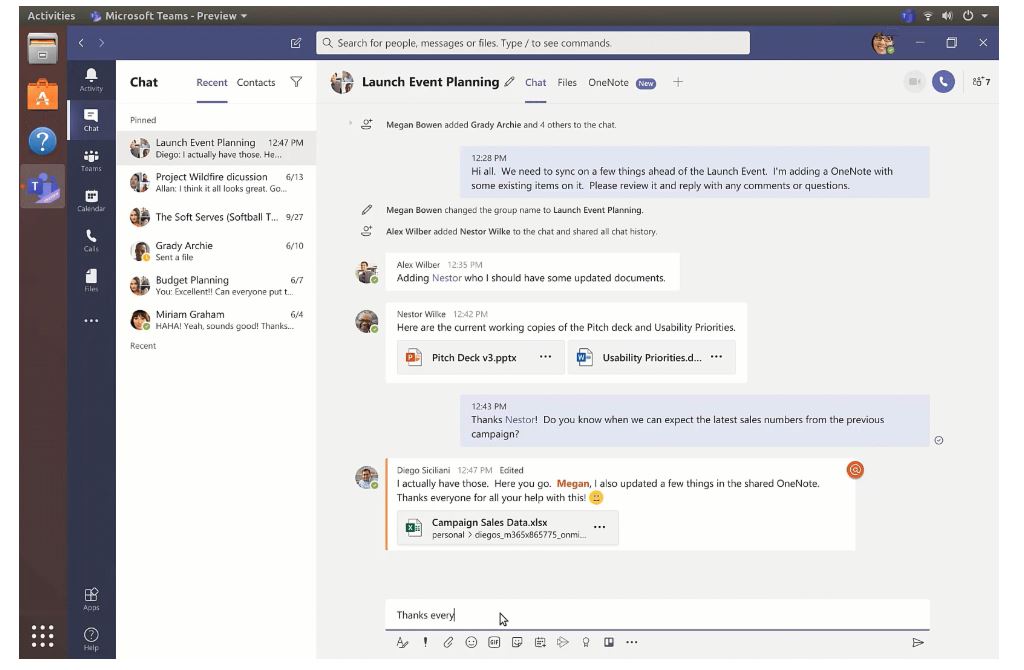
Task: Show more apps ellipsis in left rail
Action: click(x=91, y=321)
